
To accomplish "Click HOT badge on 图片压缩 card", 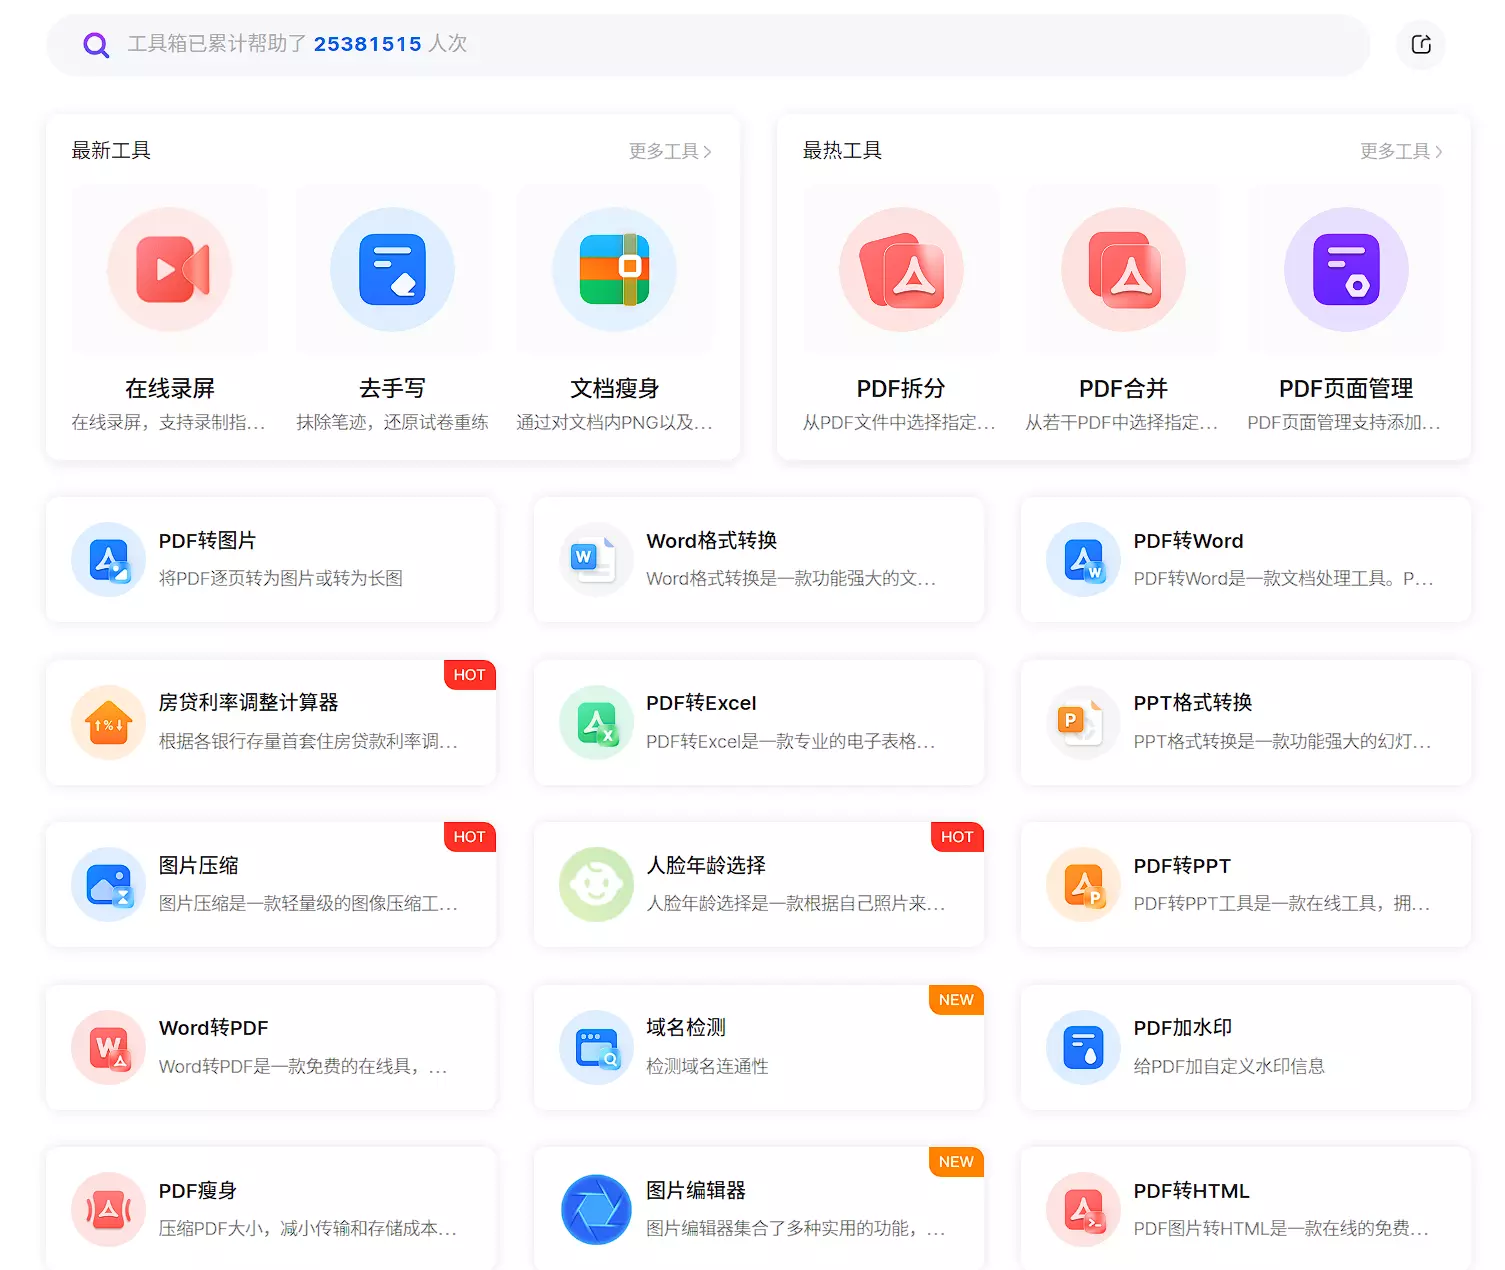I will (x=469, y=837).
